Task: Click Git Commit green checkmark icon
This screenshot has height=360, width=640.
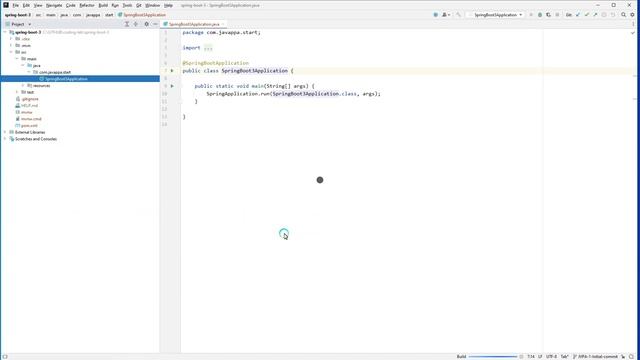Action: click(587, 15)
